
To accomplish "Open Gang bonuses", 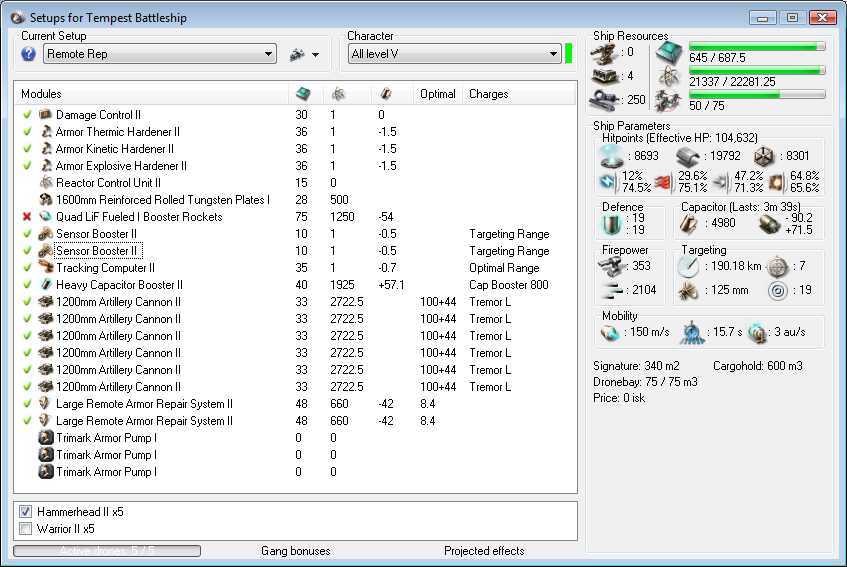I will [295, 551].
